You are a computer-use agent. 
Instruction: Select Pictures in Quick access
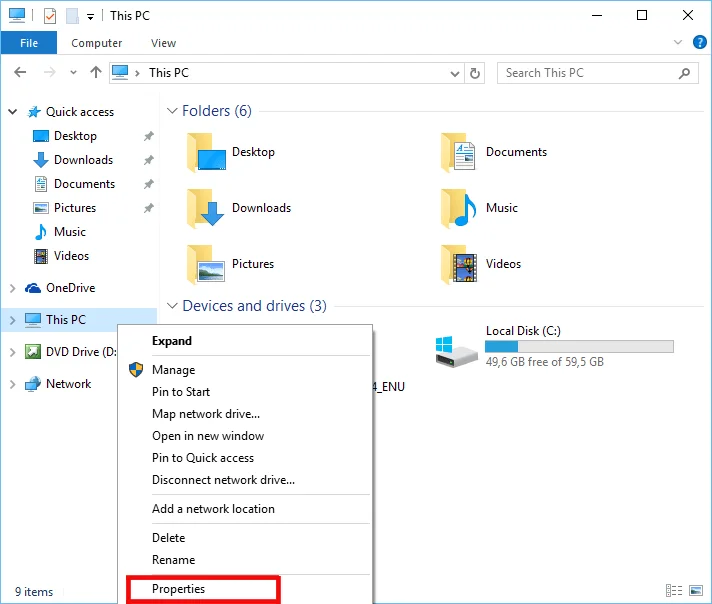[x=75, y=208]
